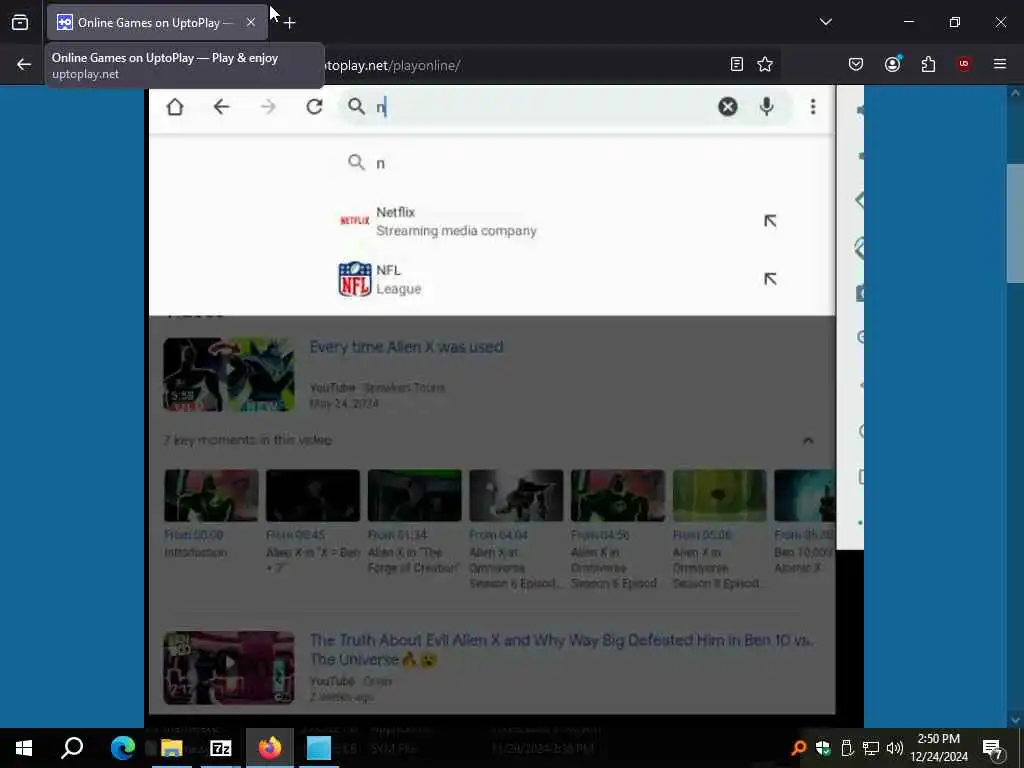
Task: Bookmark this page with the star
Action: pos(765,64)
